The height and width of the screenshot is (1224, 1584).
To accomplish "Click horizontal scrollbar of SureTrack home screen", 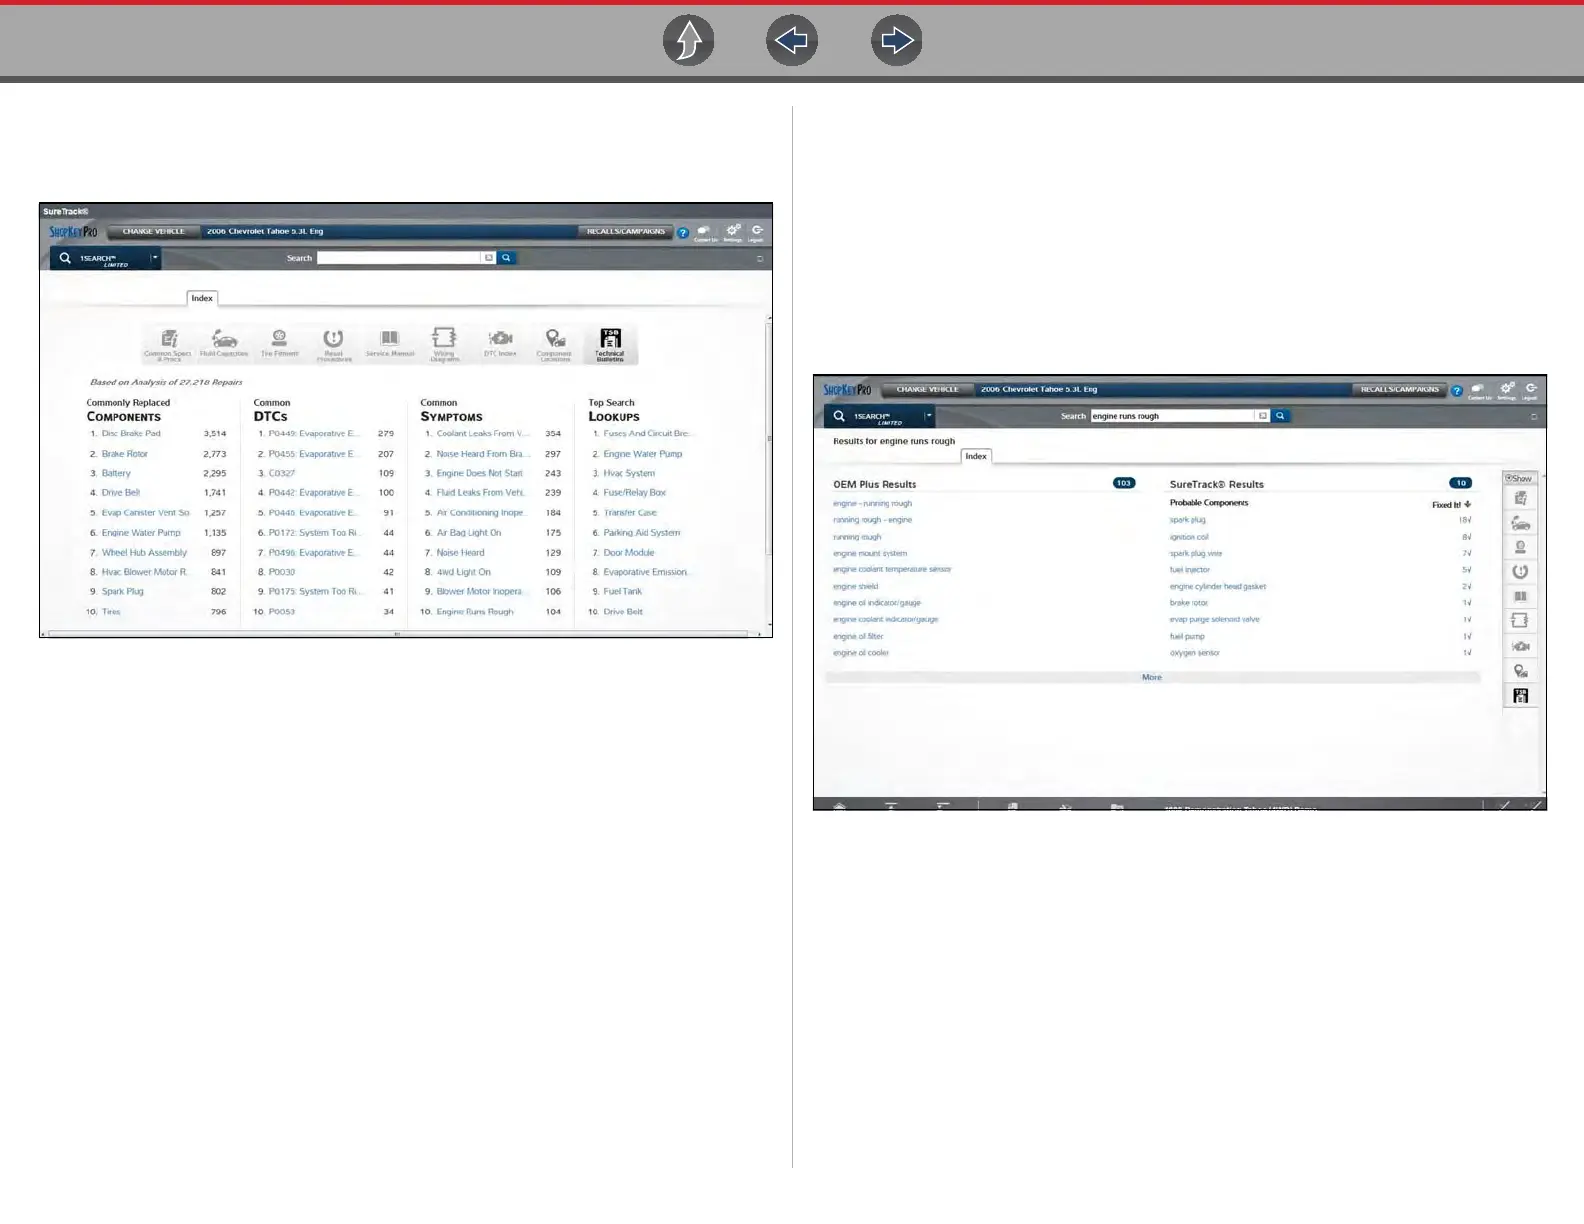I will pyautogui.click(x=398, y=633).
